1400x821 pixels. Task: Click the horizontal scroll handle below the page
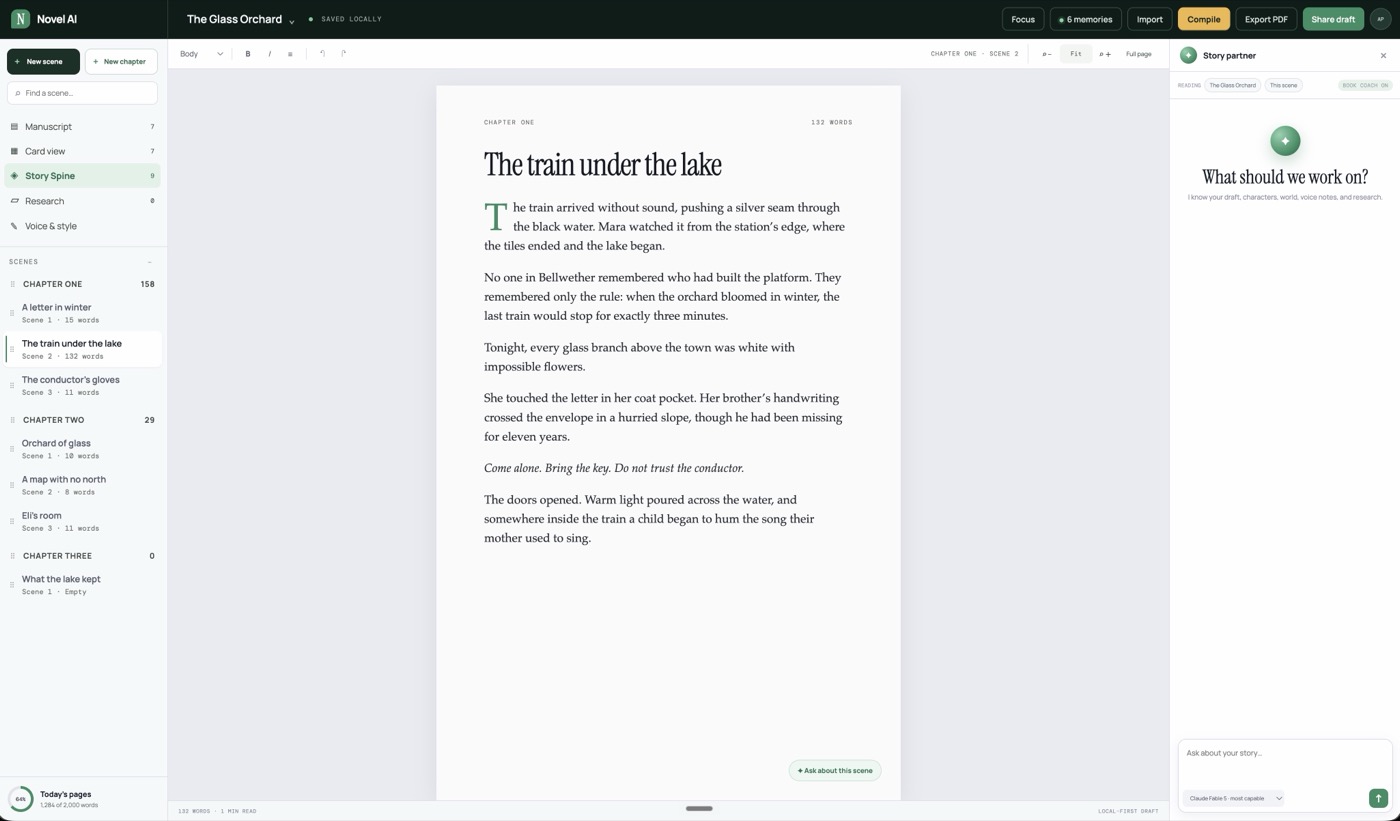click(699, 808)
